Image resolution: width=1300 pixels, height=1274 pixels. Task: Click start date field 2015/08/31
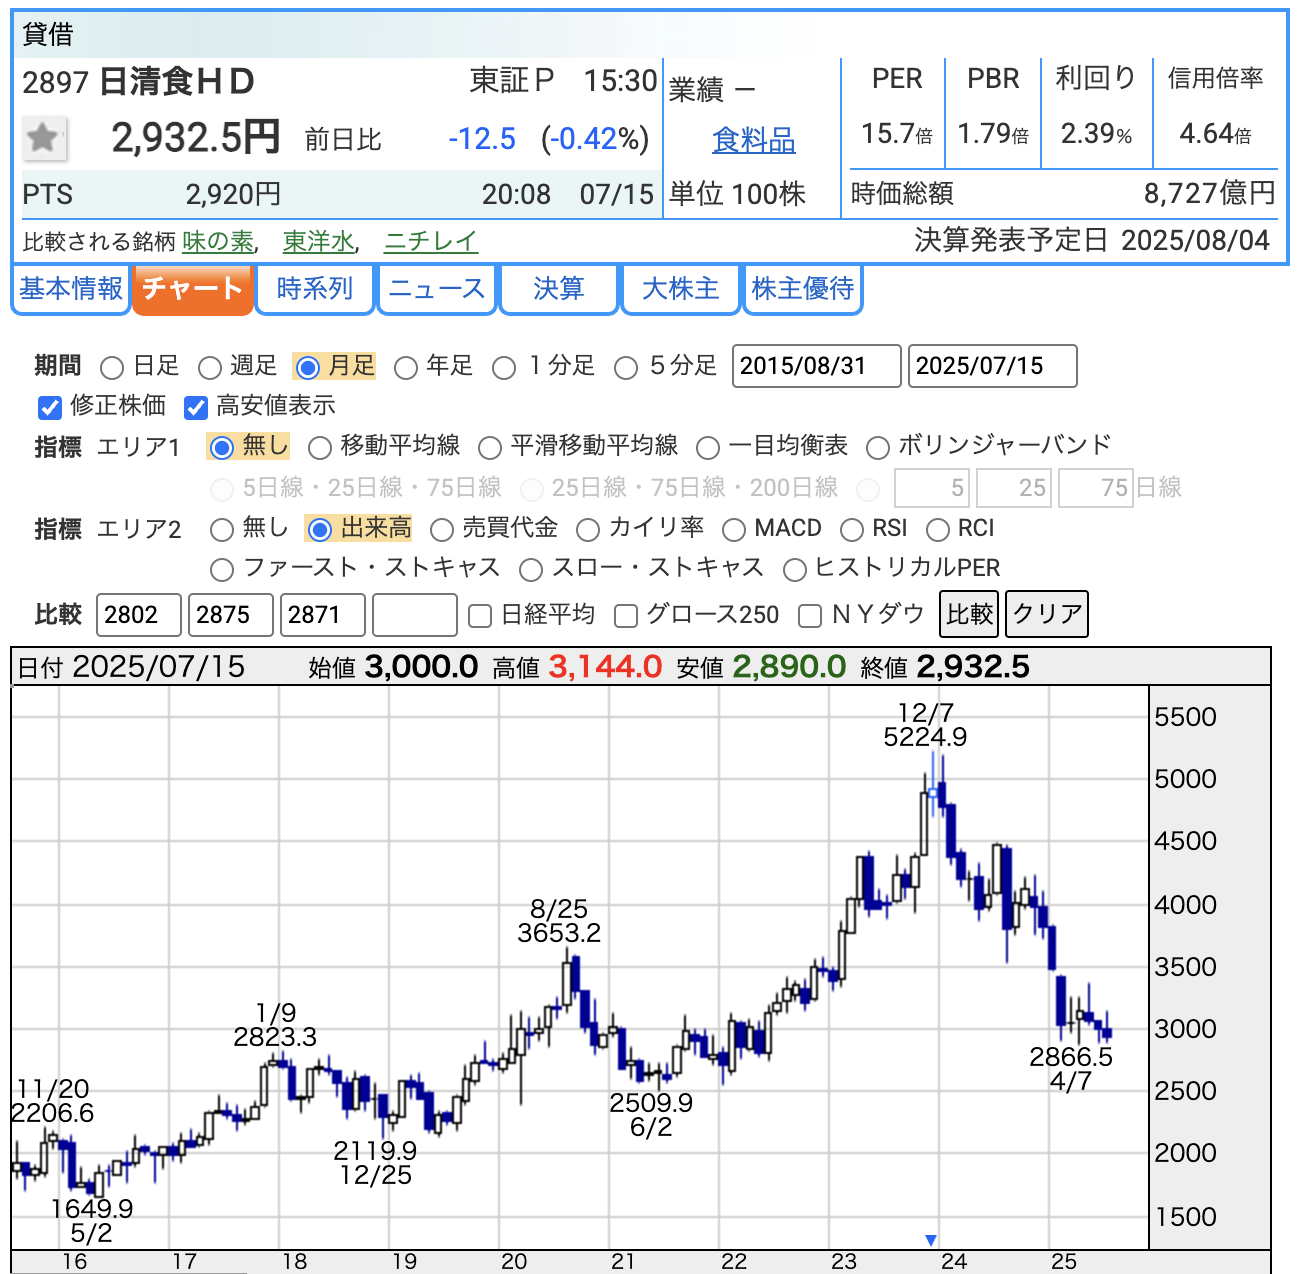[x=817, y=366]
